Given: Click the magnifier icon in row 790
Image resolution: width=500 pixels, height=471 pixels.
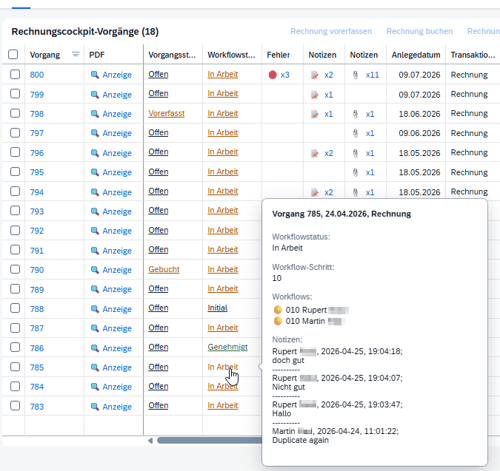Looking at the screenshot, I should [x=95, y=270].
